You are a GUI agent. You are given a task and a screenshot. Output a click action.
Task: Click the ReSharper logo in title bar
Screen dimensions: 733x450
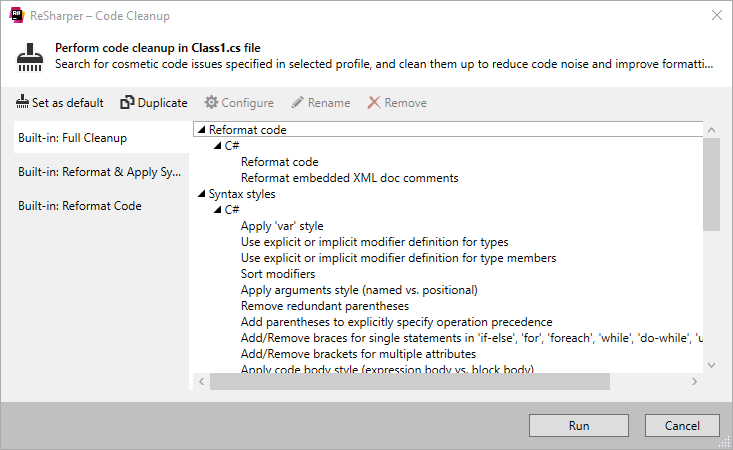(16, 15)
